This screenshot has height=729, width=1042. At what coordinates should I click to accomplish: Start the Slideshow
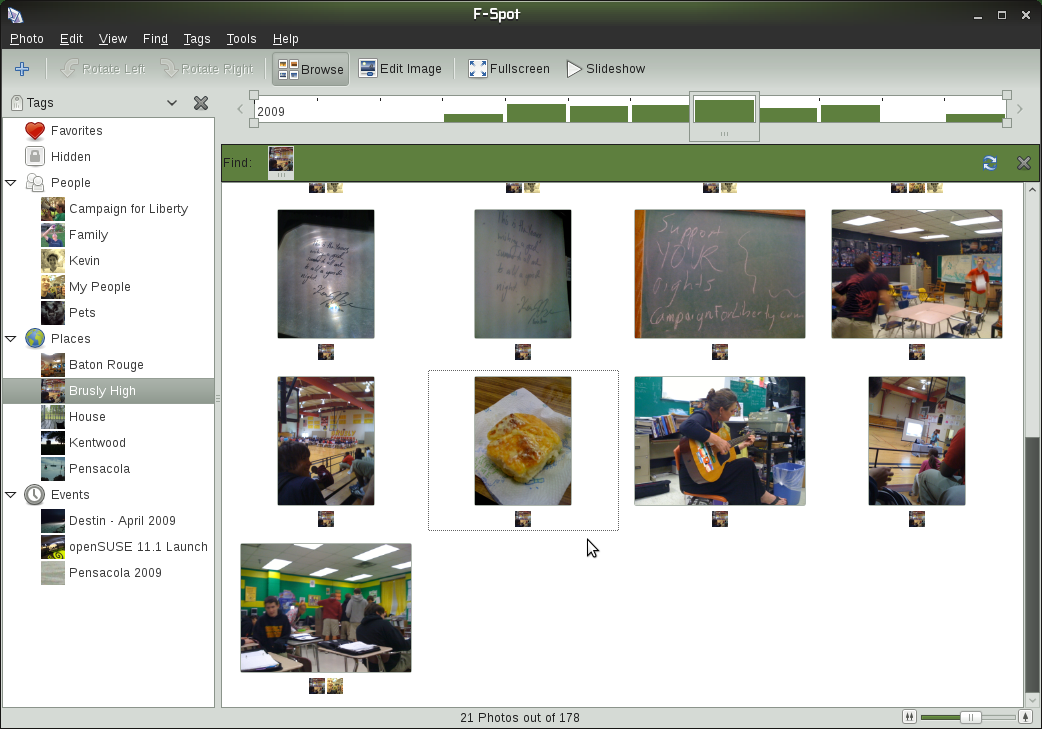[605, 69]
